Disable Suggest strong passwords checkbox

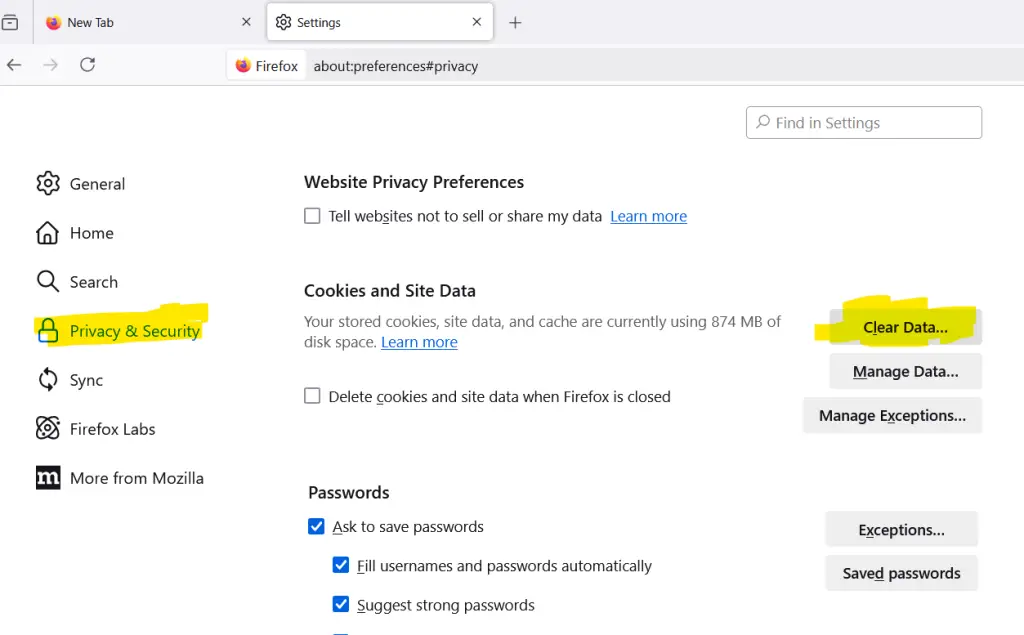point(341,604)
